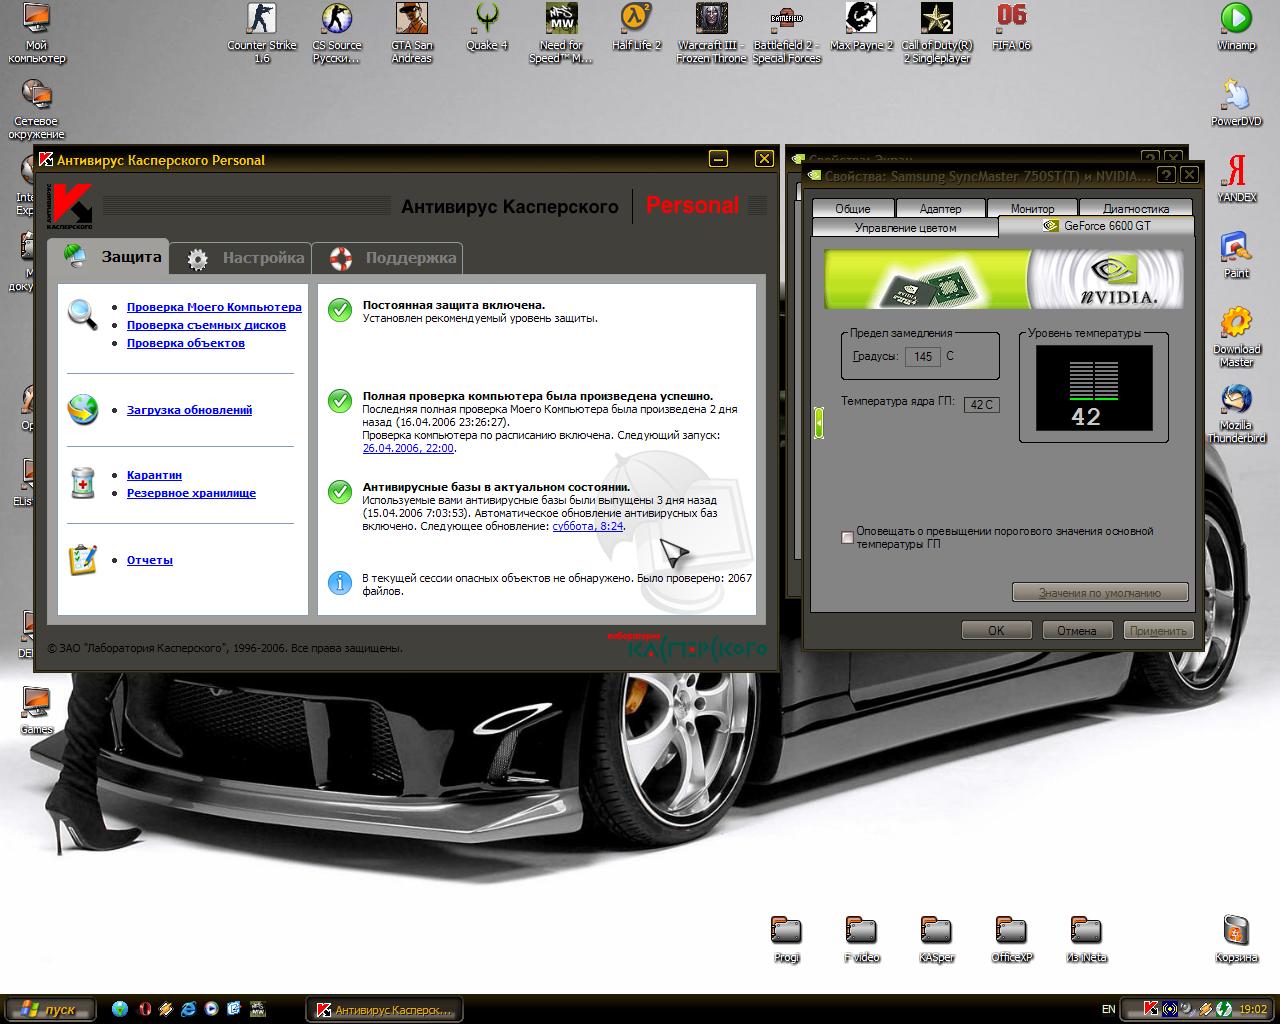Expand the NVIDIA side panel green arrow

tap(819, 423)
